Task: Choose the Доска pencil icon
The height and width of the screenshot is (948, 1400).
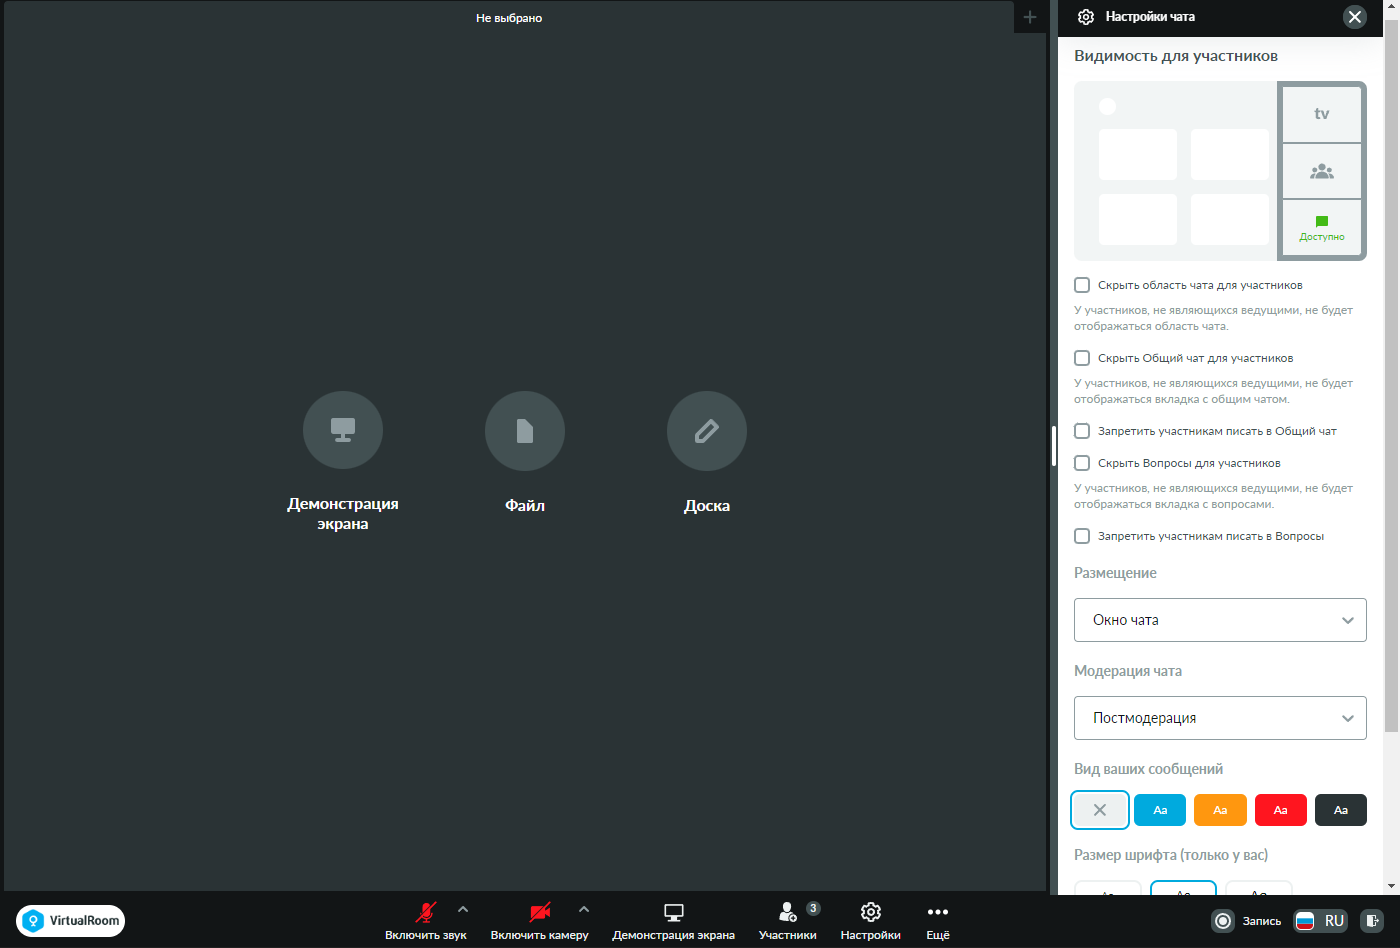Action: click(x=707, y=430)
